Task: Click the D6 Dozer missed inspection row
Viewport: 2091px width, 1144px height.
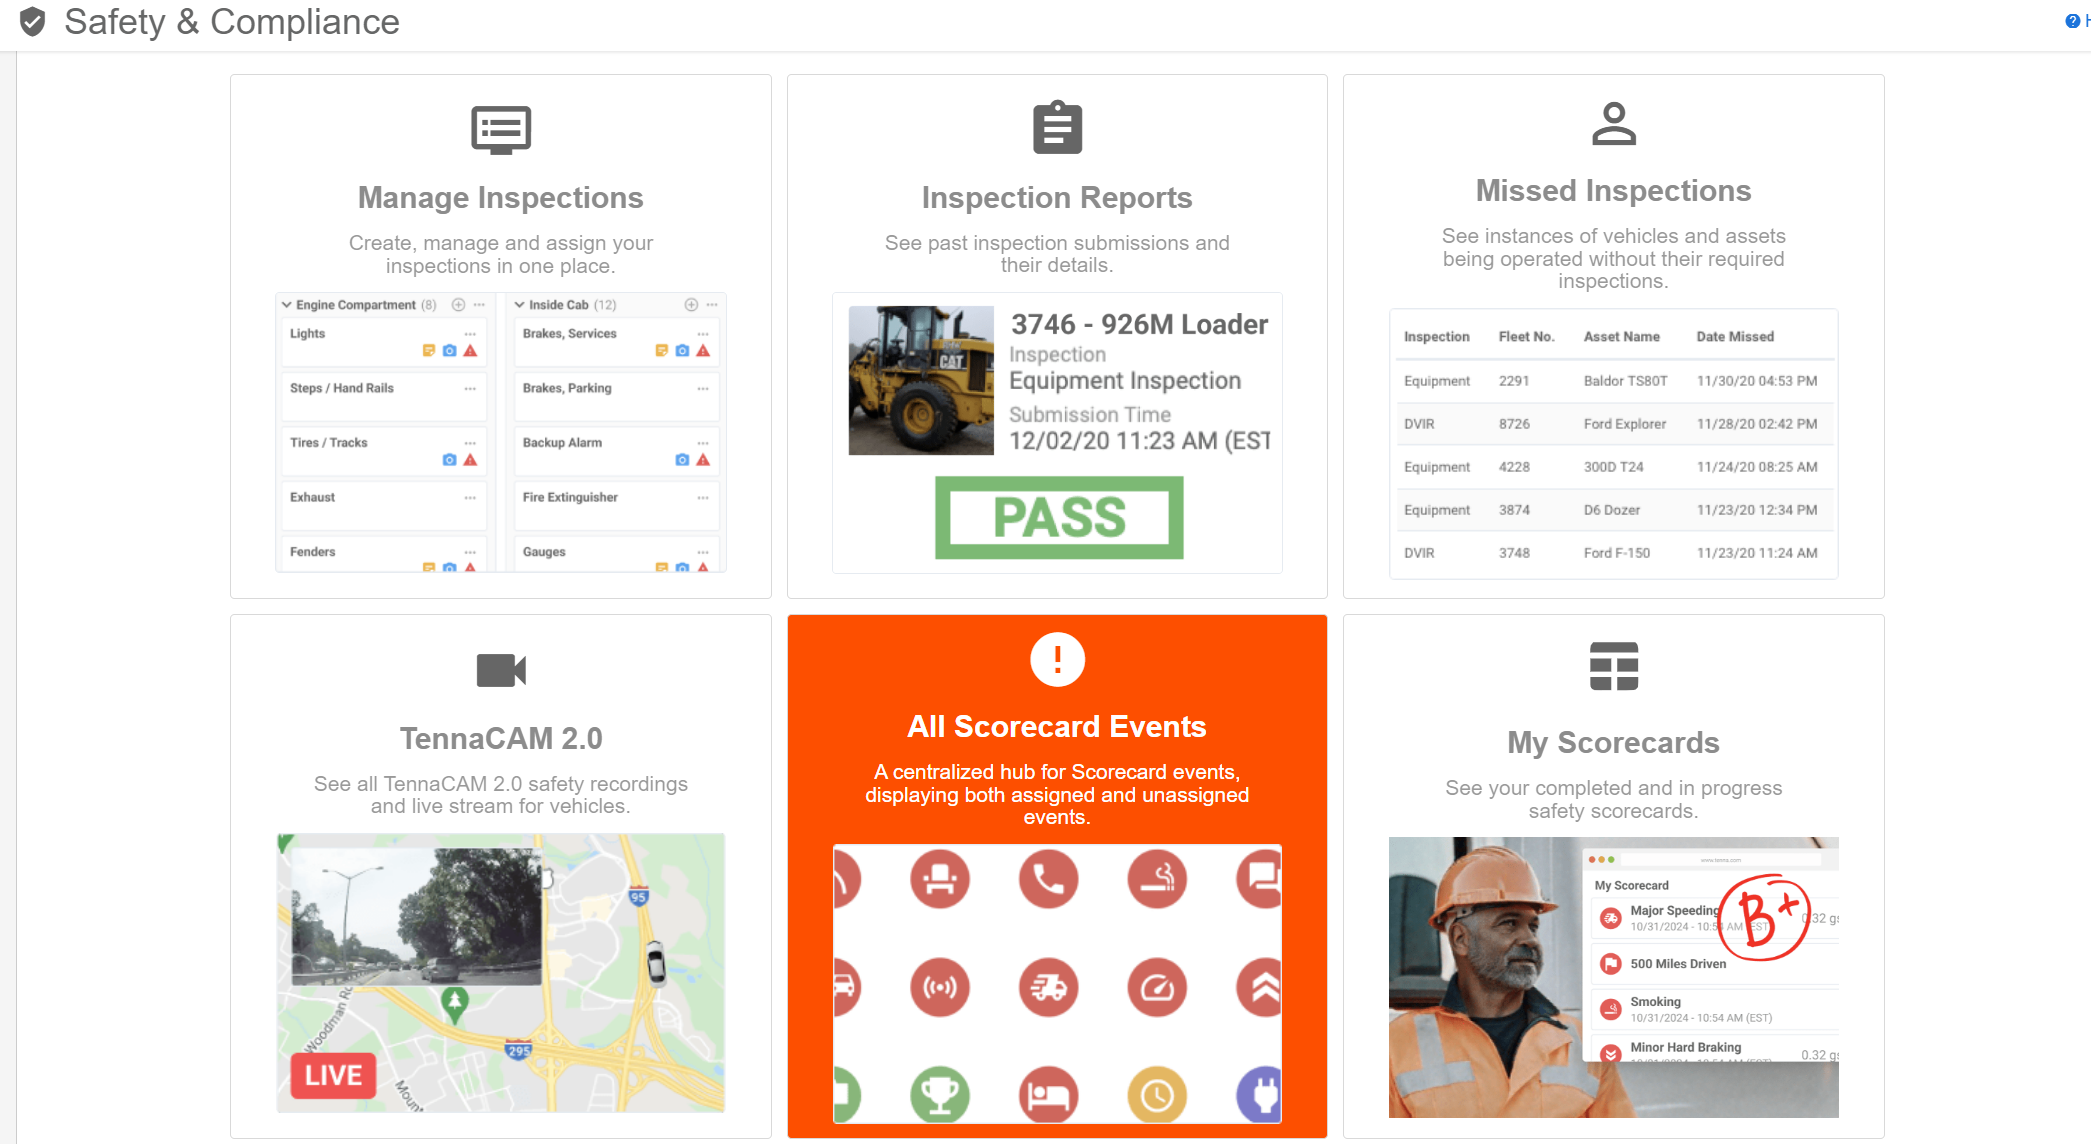Action: (x=1613, y=510)
